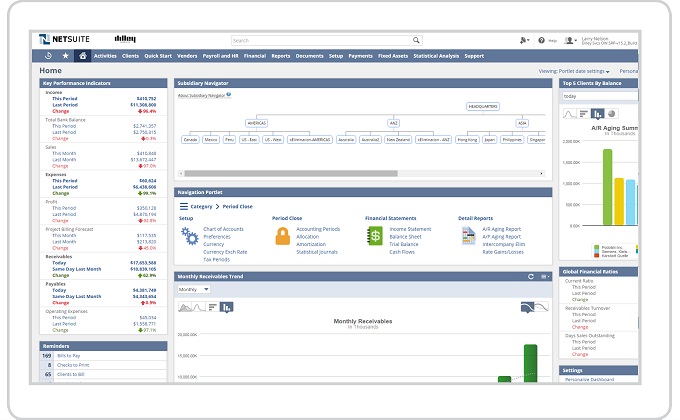Open the user role dropdown arrow
This screenshot has width=680, height=420.
click(x=575, y=41)
